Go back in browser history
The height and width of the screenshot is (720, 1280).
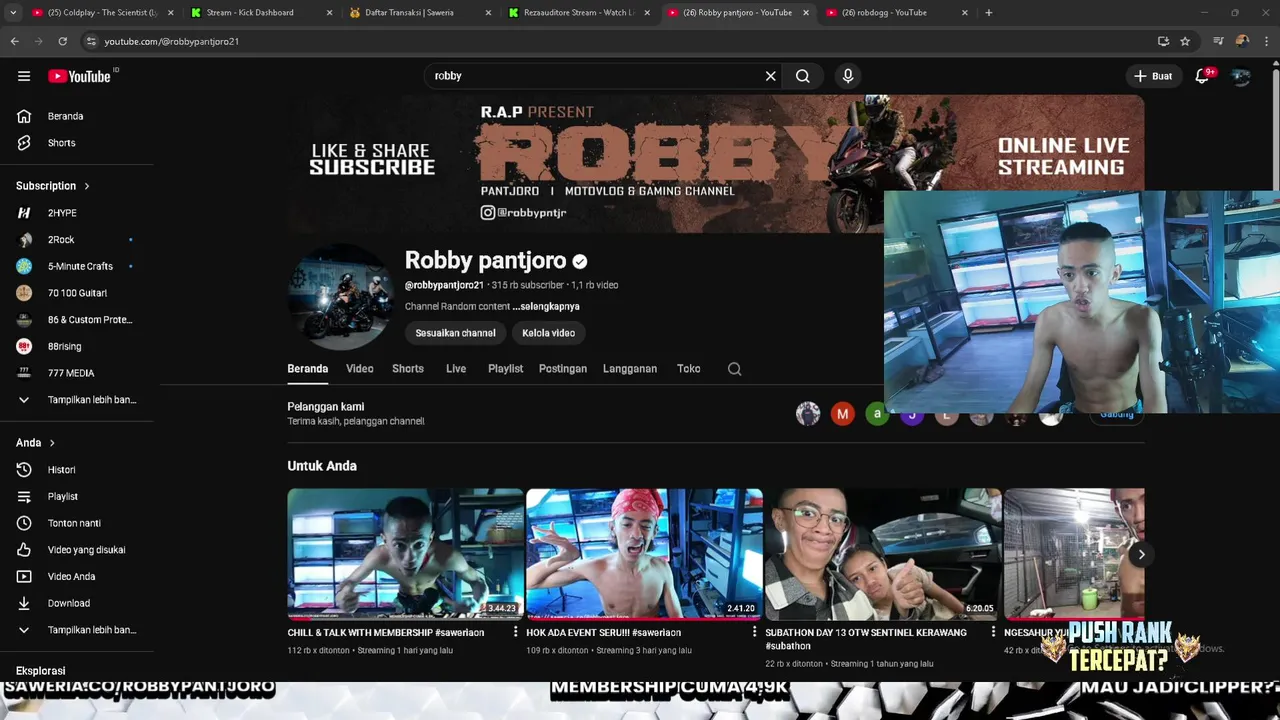(14, 41)
